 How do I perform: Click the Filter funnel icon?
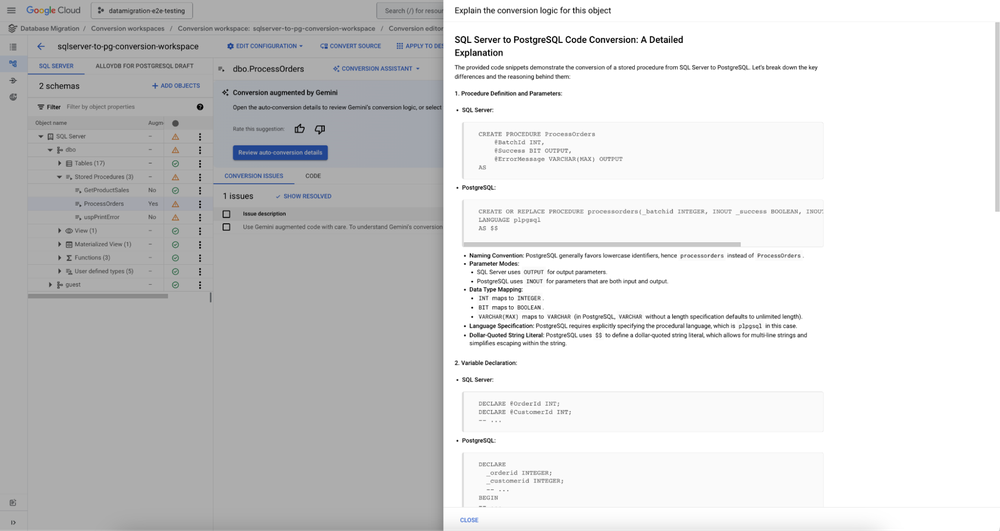41,107
